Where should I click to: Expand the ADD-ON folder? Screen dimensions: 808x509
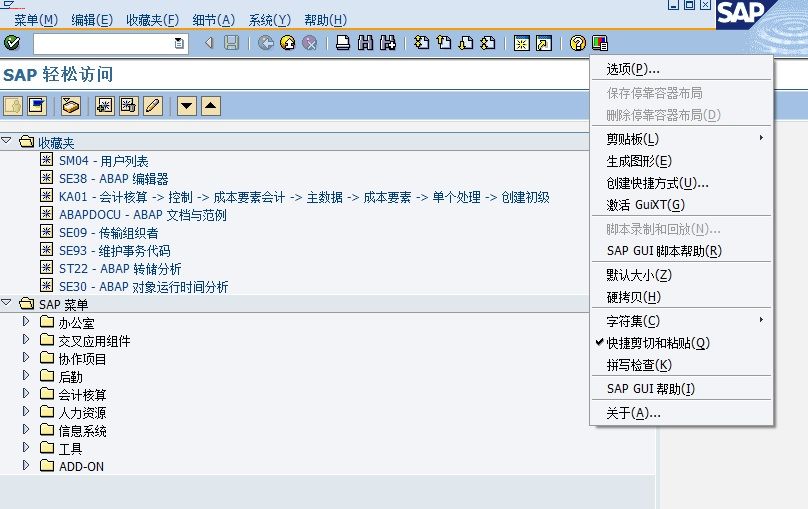pos(26,465)
